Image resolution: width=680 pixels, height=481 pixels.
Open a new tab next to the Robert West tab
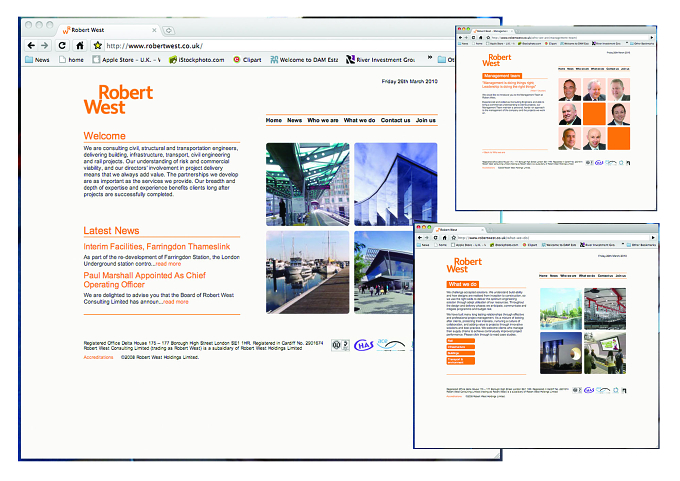pos(169,30)
